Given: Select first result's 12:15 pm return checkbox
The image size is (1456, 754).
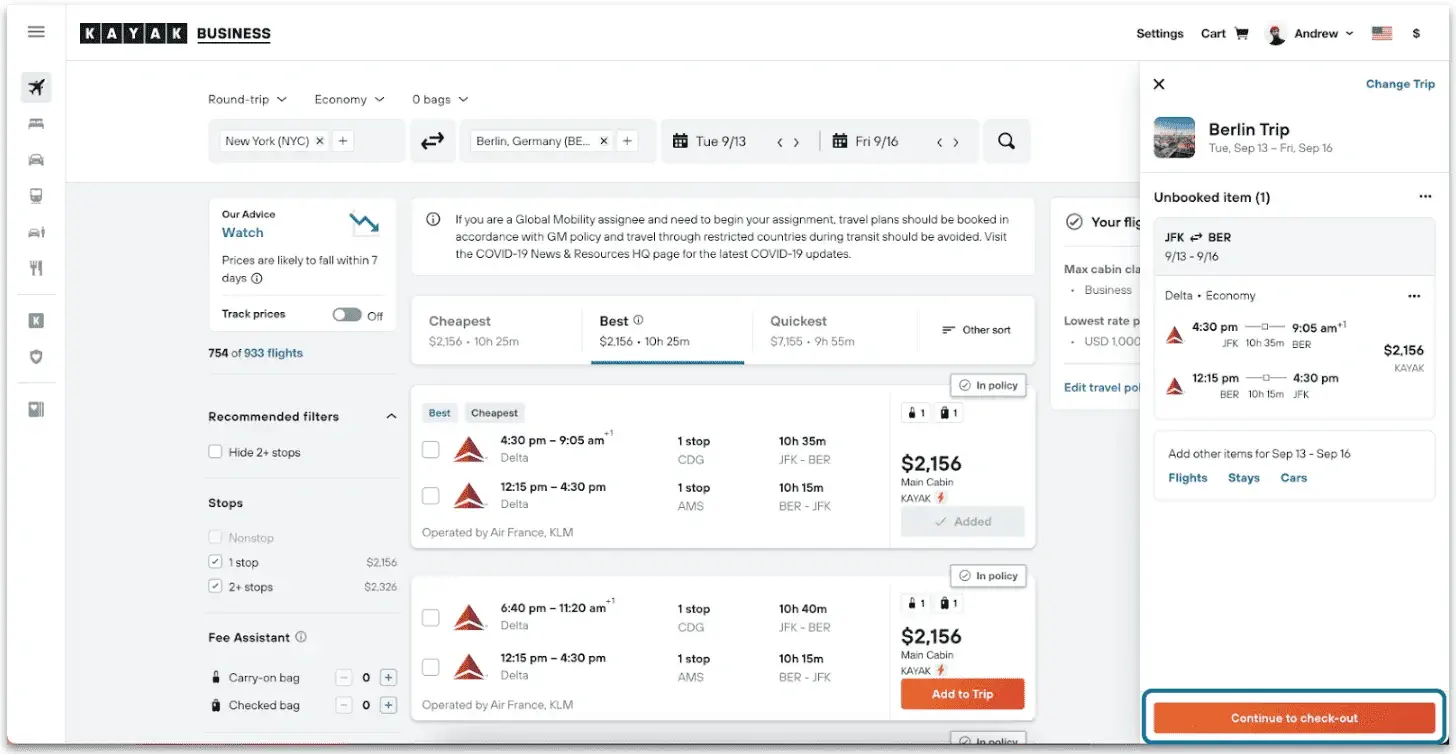Looking at the screenshot, I should tap(430, 496).
